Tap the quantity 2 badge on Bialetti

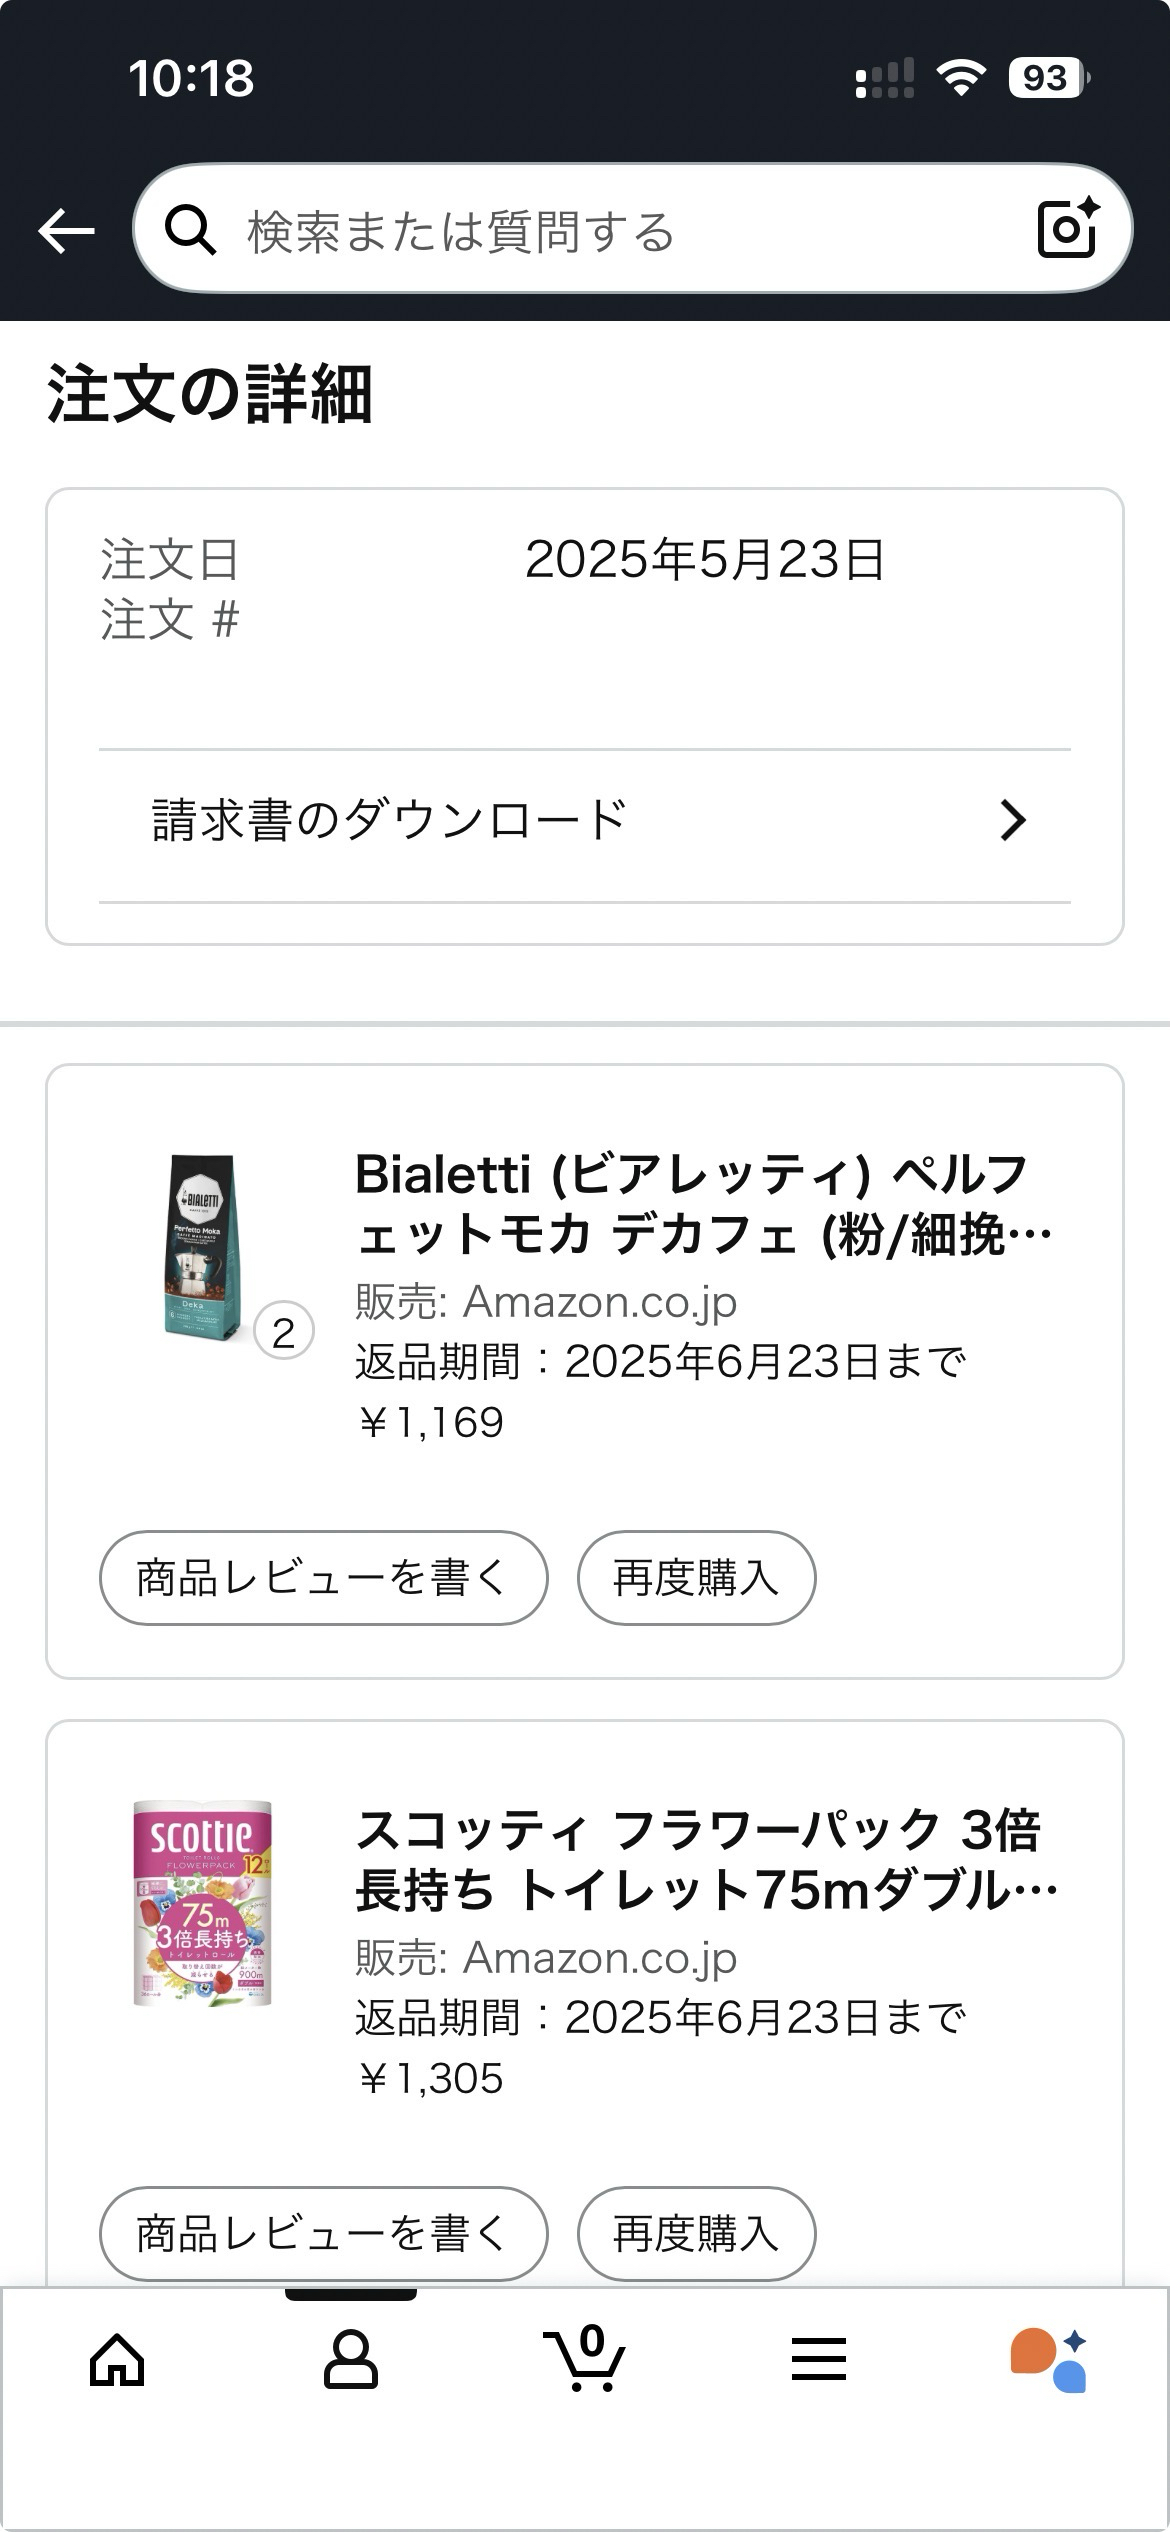point(284,1332)
